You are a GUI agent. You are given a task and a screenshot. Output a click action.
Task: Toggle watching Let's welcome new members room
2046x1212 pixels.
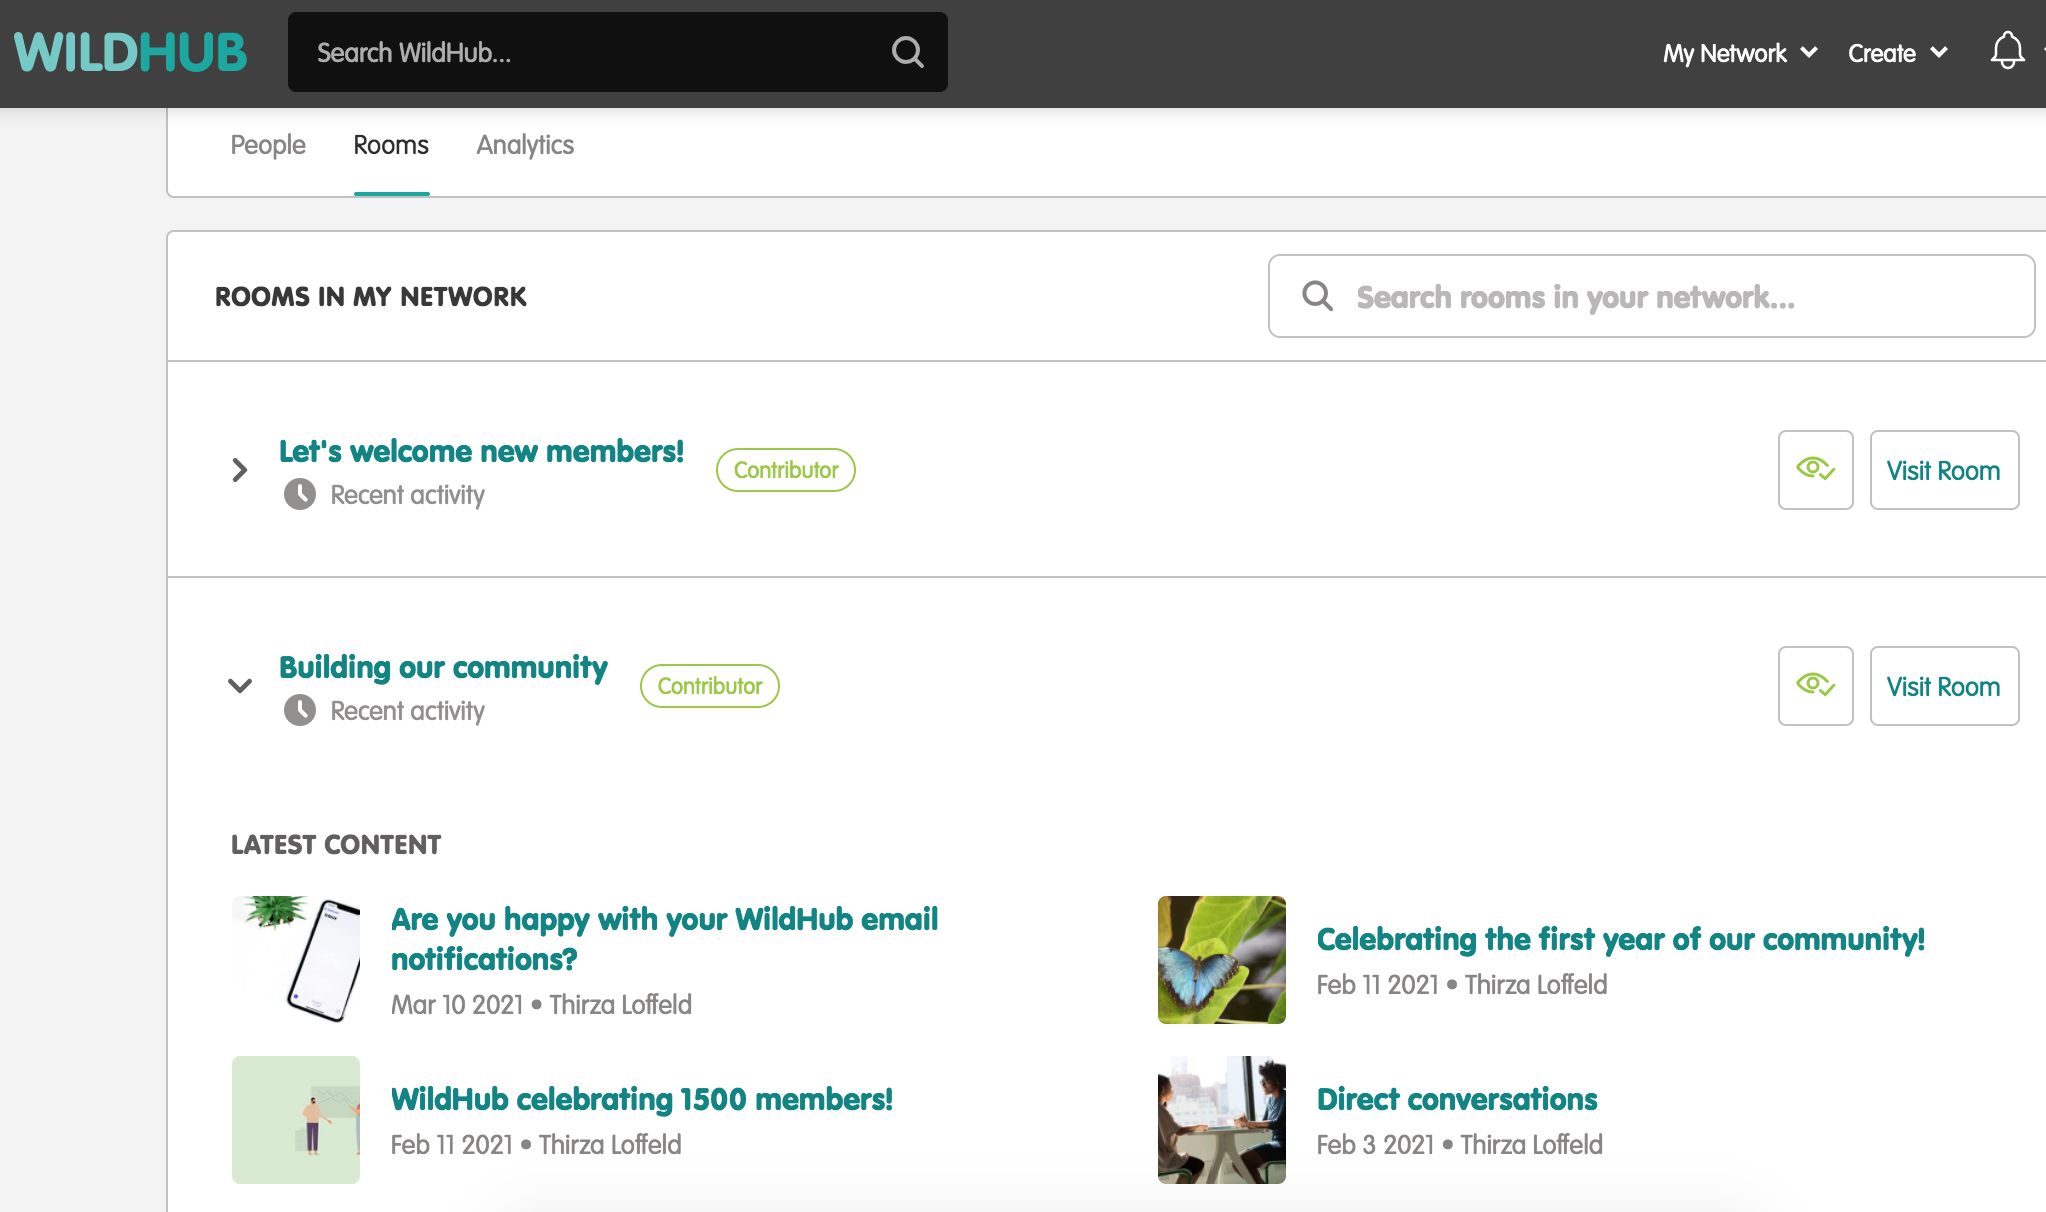(x=1815, y=470)
